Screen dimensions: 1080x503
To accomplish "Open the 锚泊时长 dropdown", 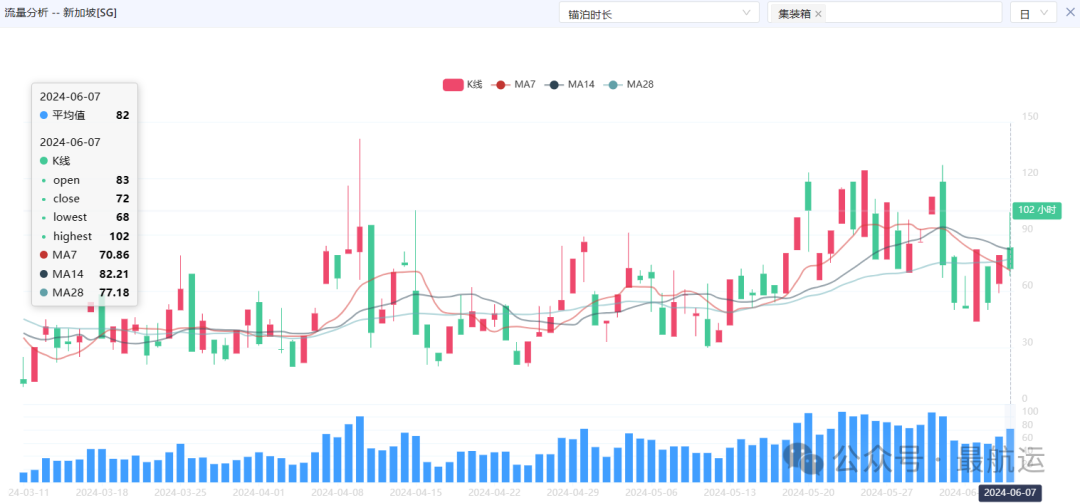I will [659, 13].
